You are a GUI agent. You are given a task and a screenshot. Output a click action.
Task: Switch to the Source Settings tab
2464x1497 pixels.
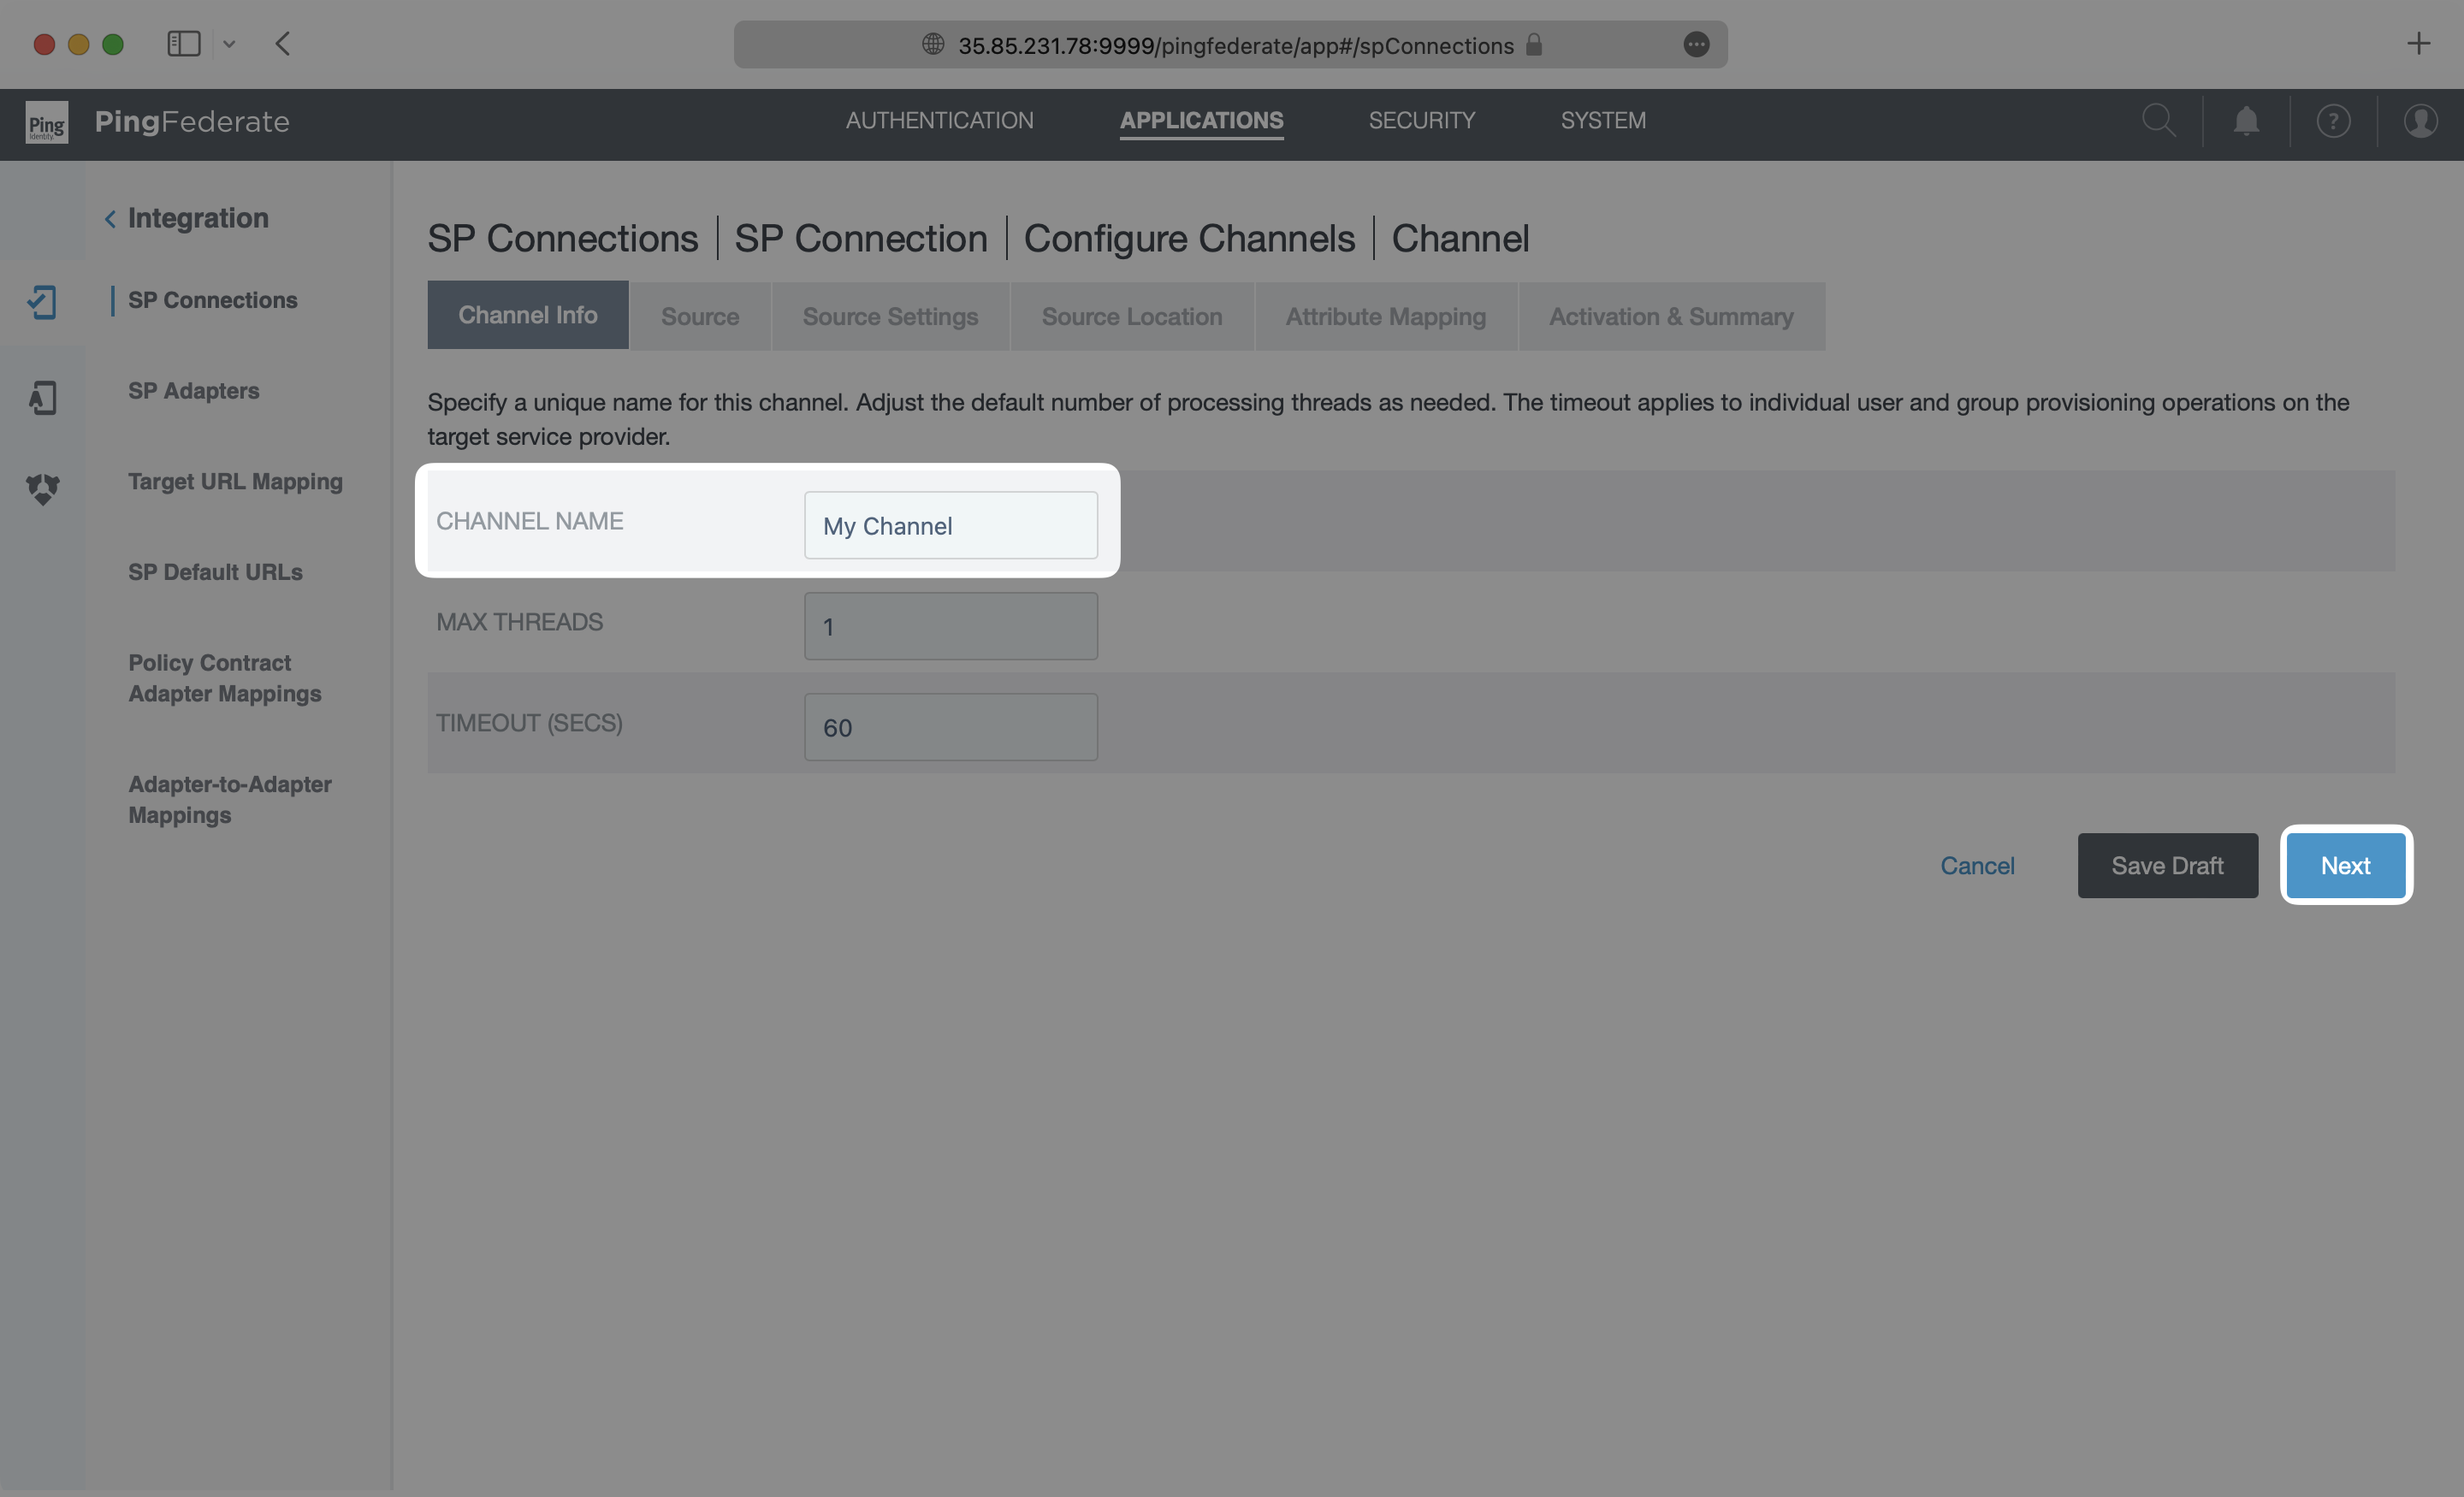[x=890, y=316]
